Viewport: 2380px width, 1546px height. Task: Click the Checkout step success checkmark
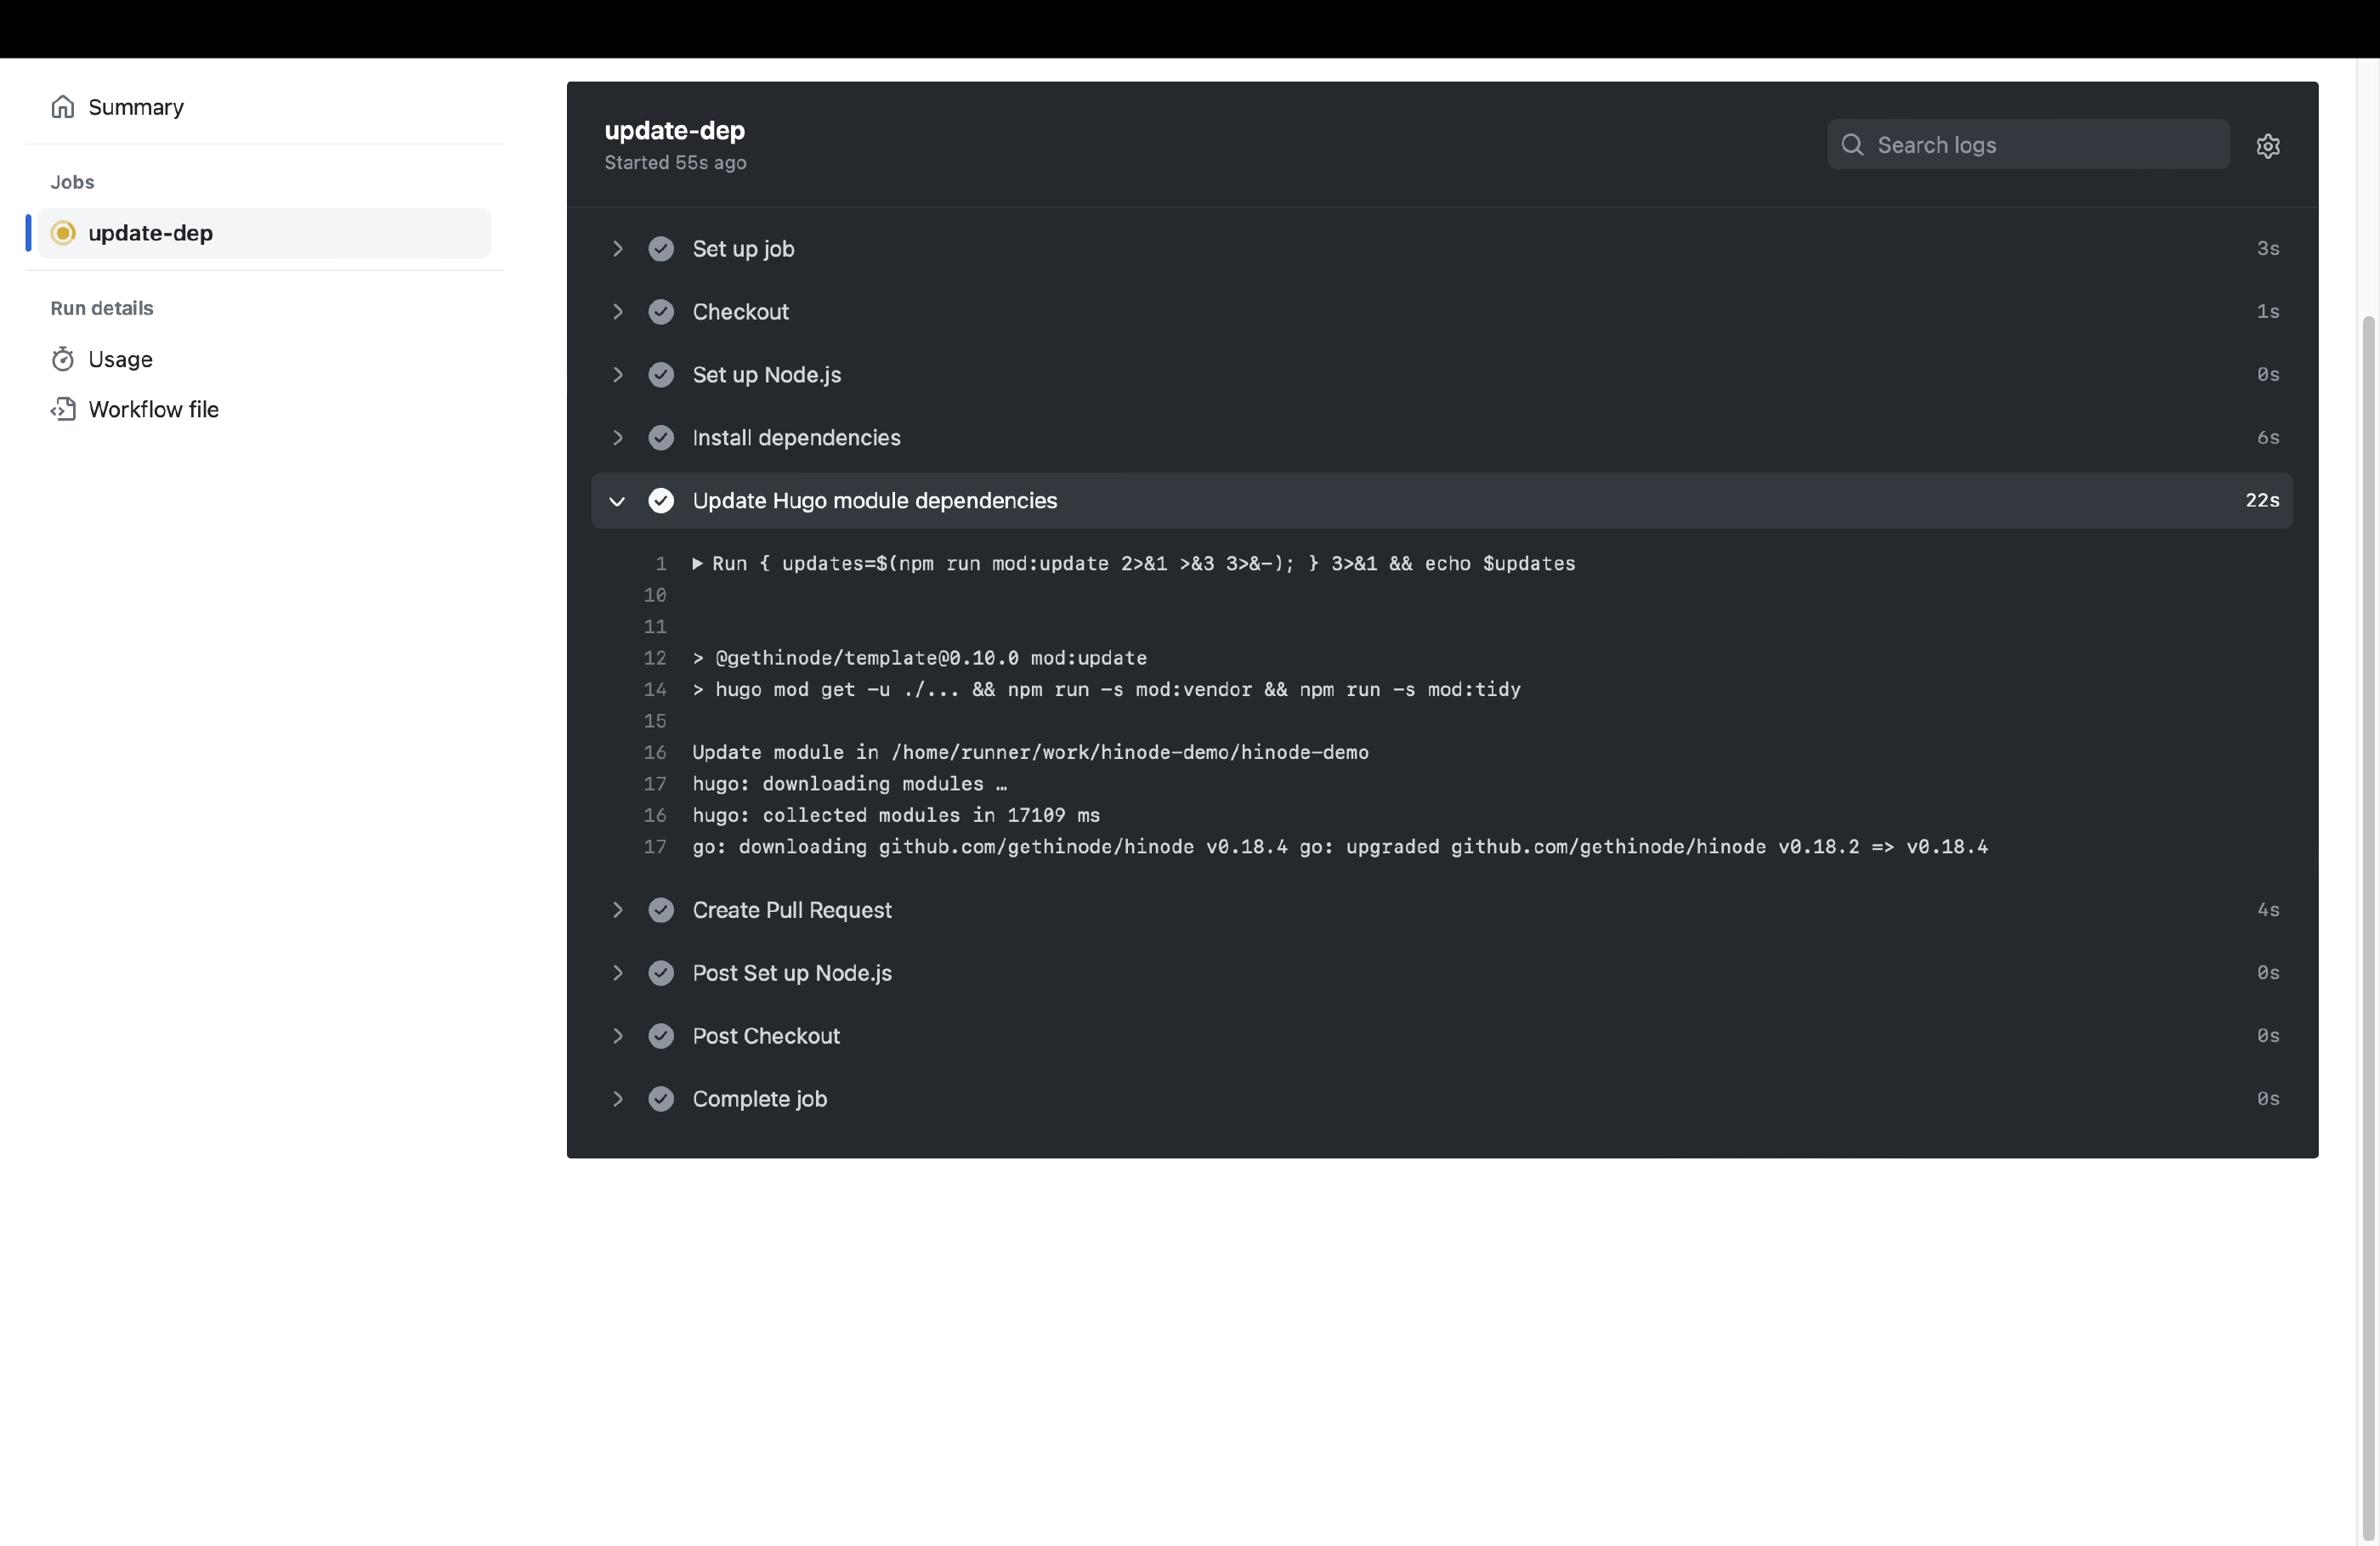(x=661, y=312)
